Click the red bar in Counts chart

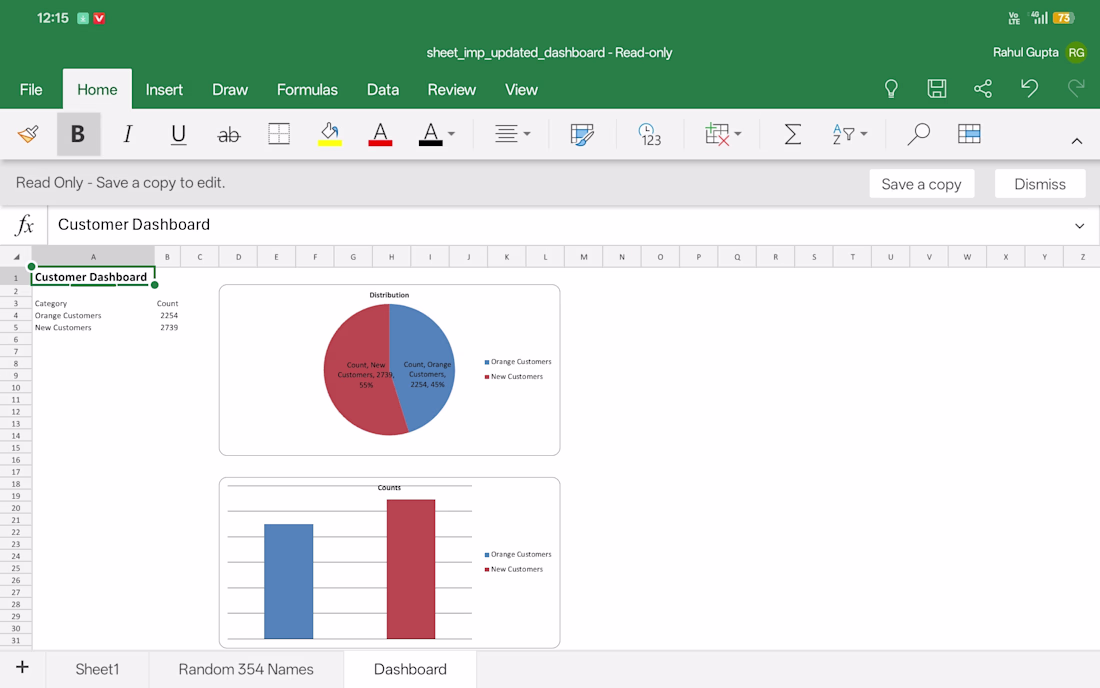click(410, 569)
